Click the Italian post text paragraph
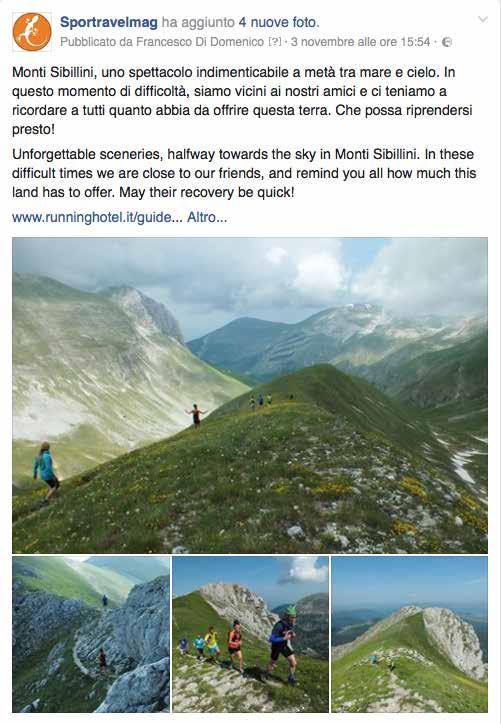 [242, 101]
